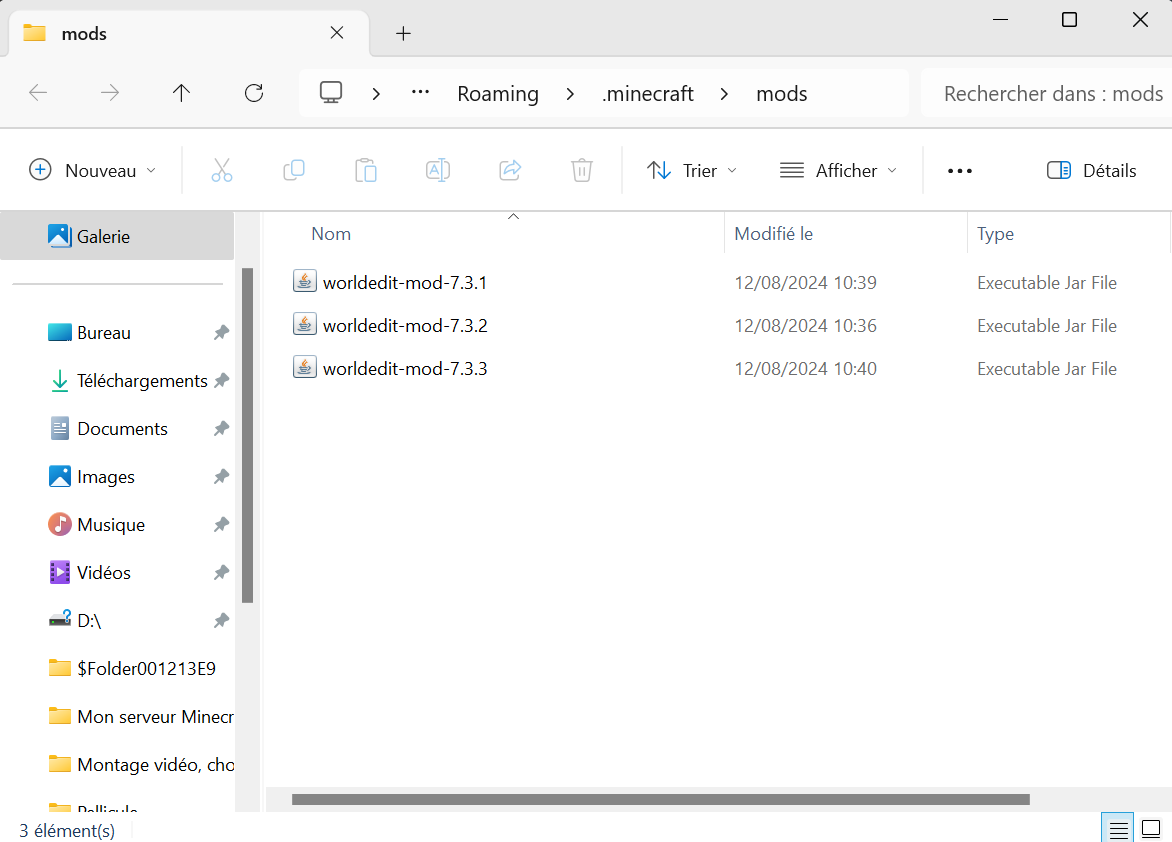The image size is (1172, 842).
Task: Sort by the Nom column header
Action: (x=331, y=234)
